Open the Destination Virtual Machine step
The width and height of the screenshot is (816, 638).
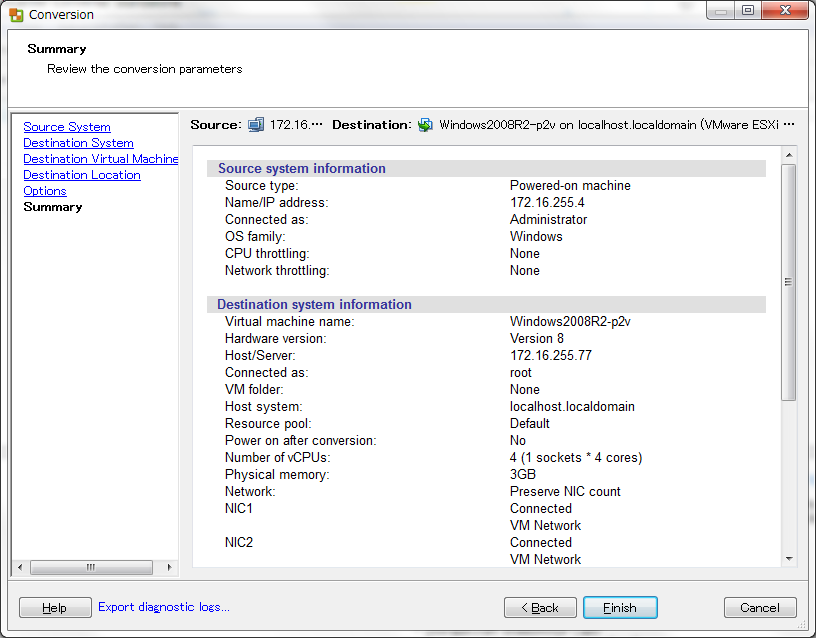click(x=100, y=159)
